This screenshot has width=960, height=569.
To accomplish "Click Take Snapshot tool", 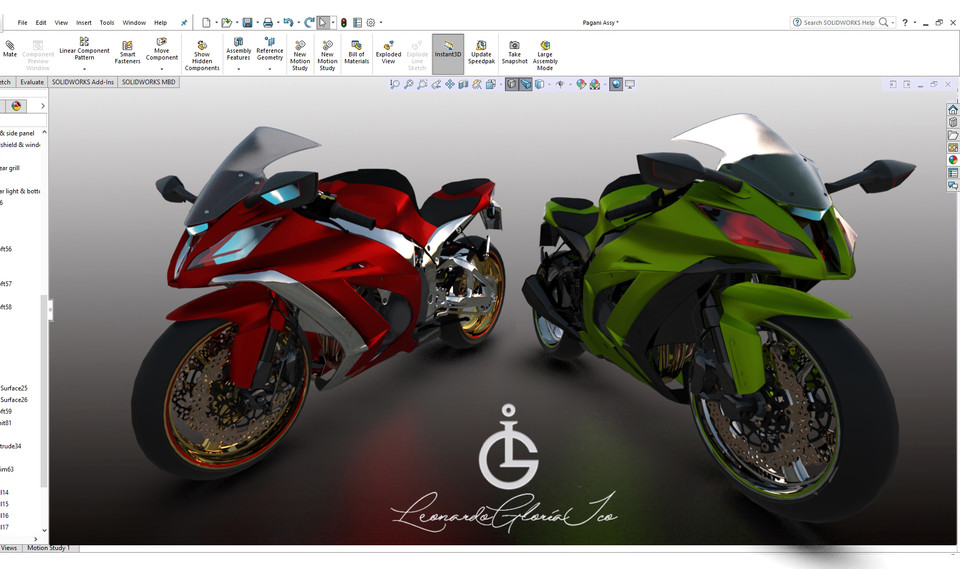I will pyautogui.click(x=514, y=52).
